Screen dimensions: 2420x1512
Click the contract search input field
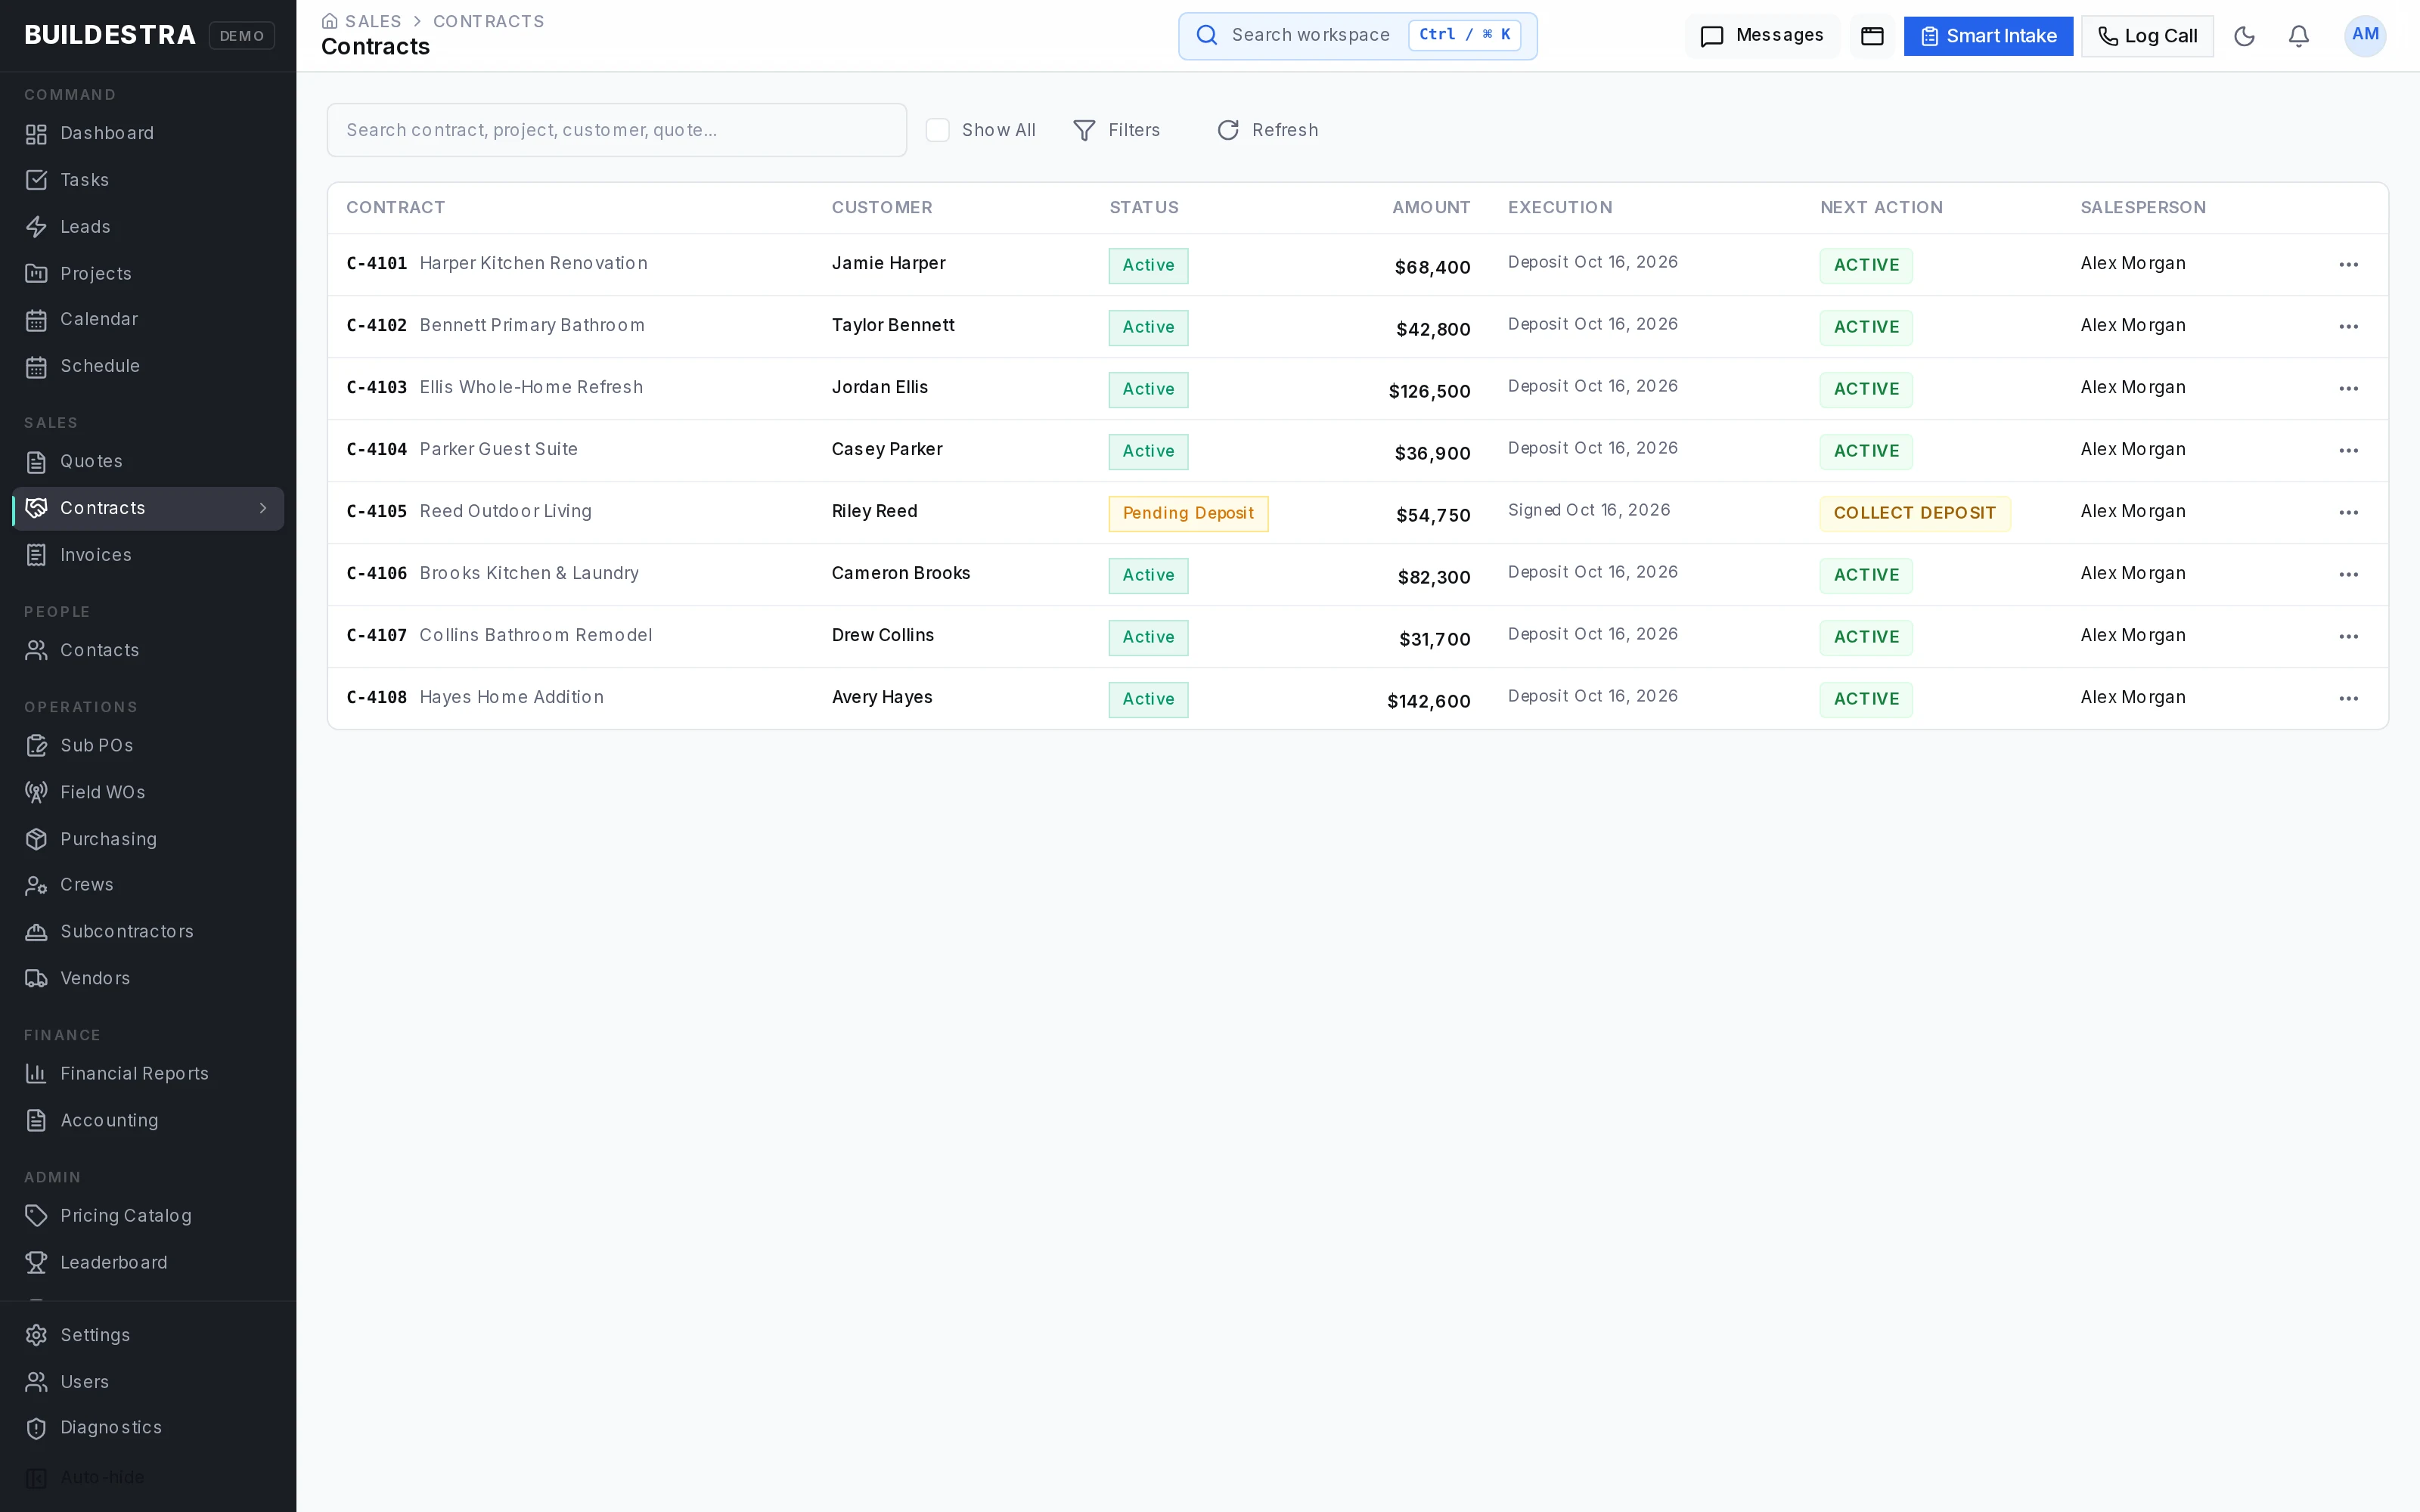pyautogui.click(x=617, y=130)
